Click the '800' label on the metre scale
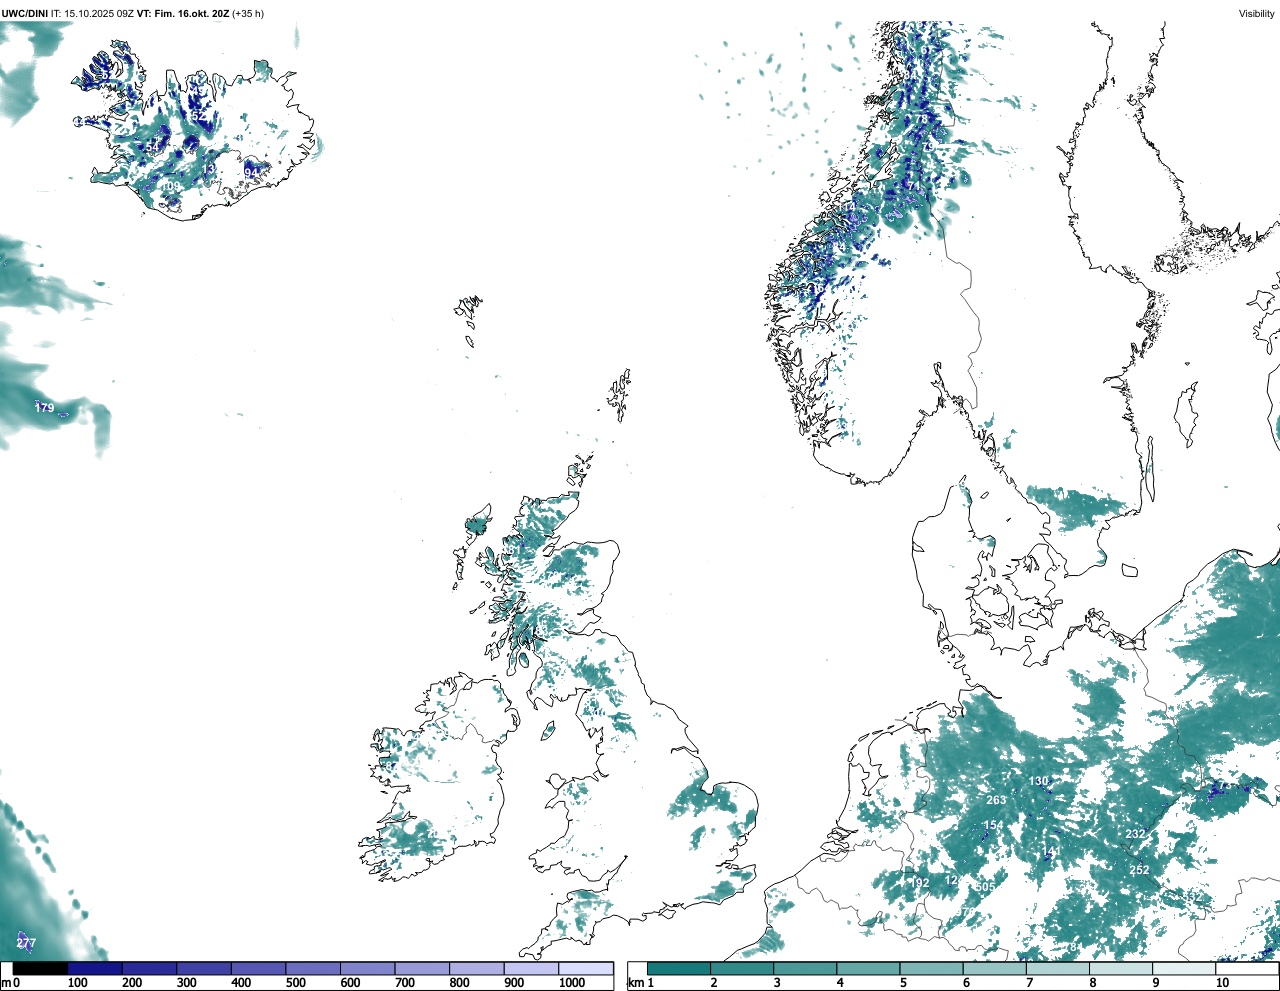This screenshot has height=991, width=1280. (x=459, y=983)
